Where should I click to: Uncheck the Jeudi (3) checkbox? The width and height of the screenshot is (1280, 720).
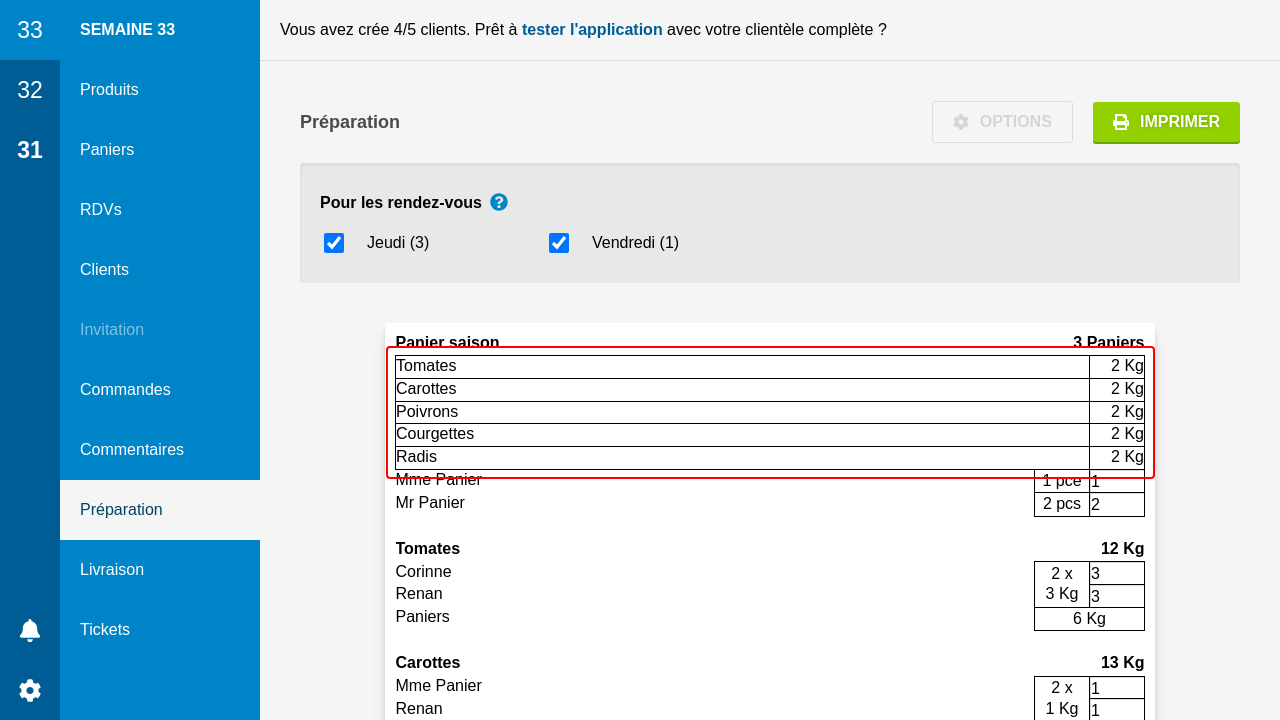[x=334, y=243]
